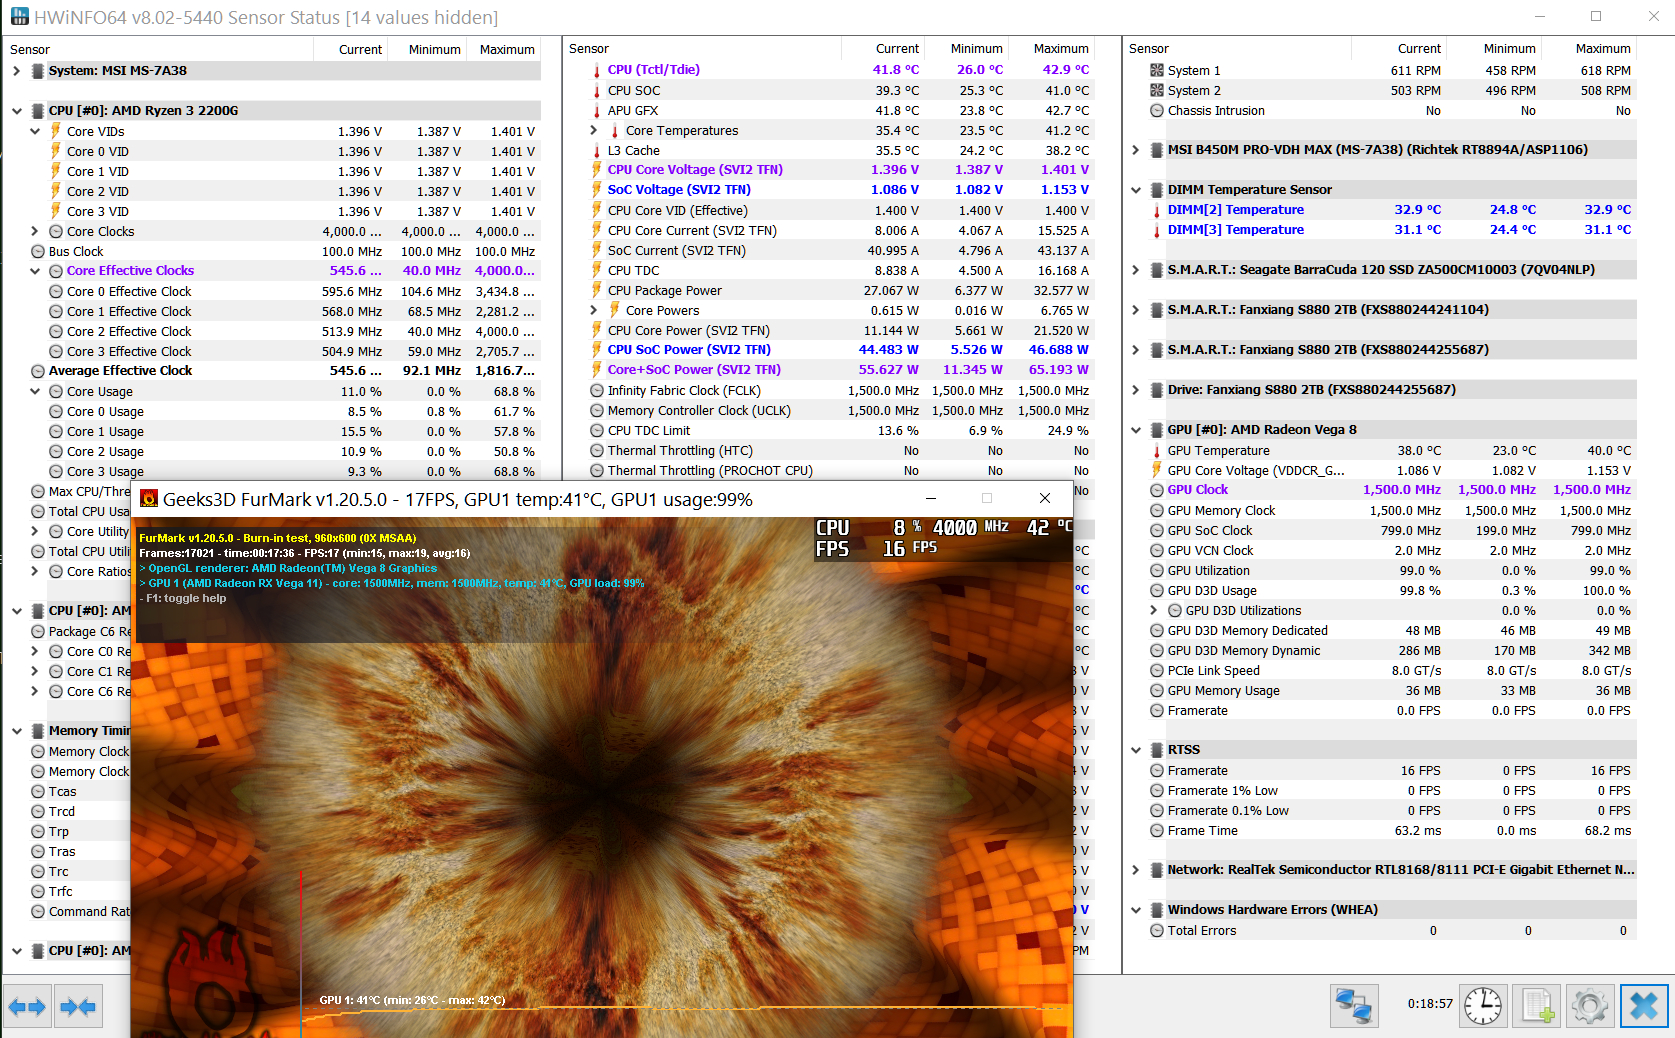
Task: Click the circle icon beside Chassis Intrusion
Action: (1157, 110)
